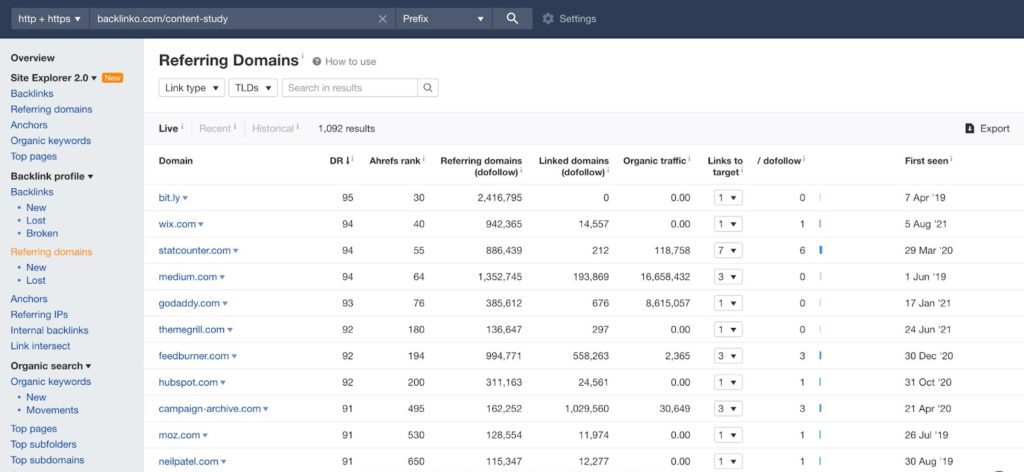Click the info icon next to First seen header

tap(951, 158)
